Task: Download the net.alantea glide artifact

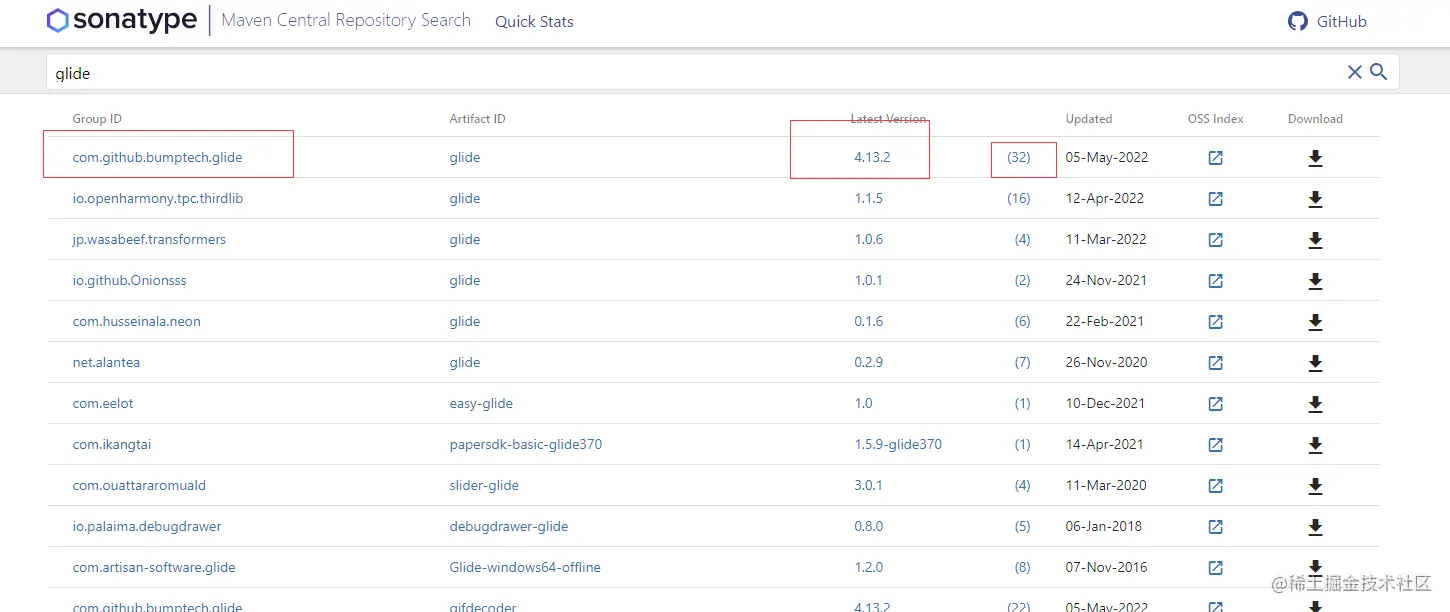Action: [x=1315, y=363]
